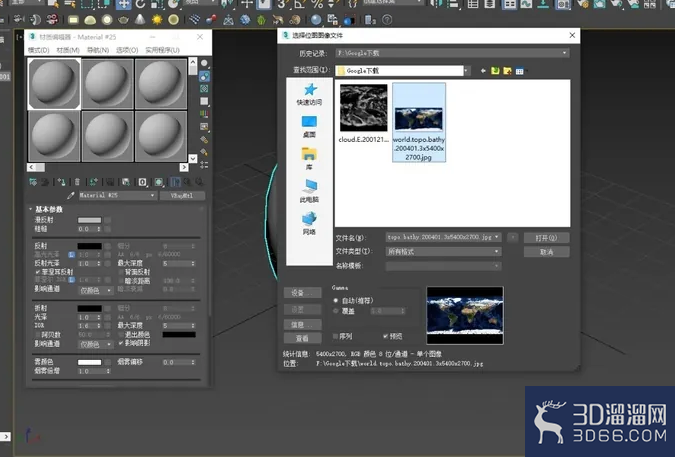Toggle Backlight icon in Material Editor side toolbar
675x457 pixels.
coord(204,77)
